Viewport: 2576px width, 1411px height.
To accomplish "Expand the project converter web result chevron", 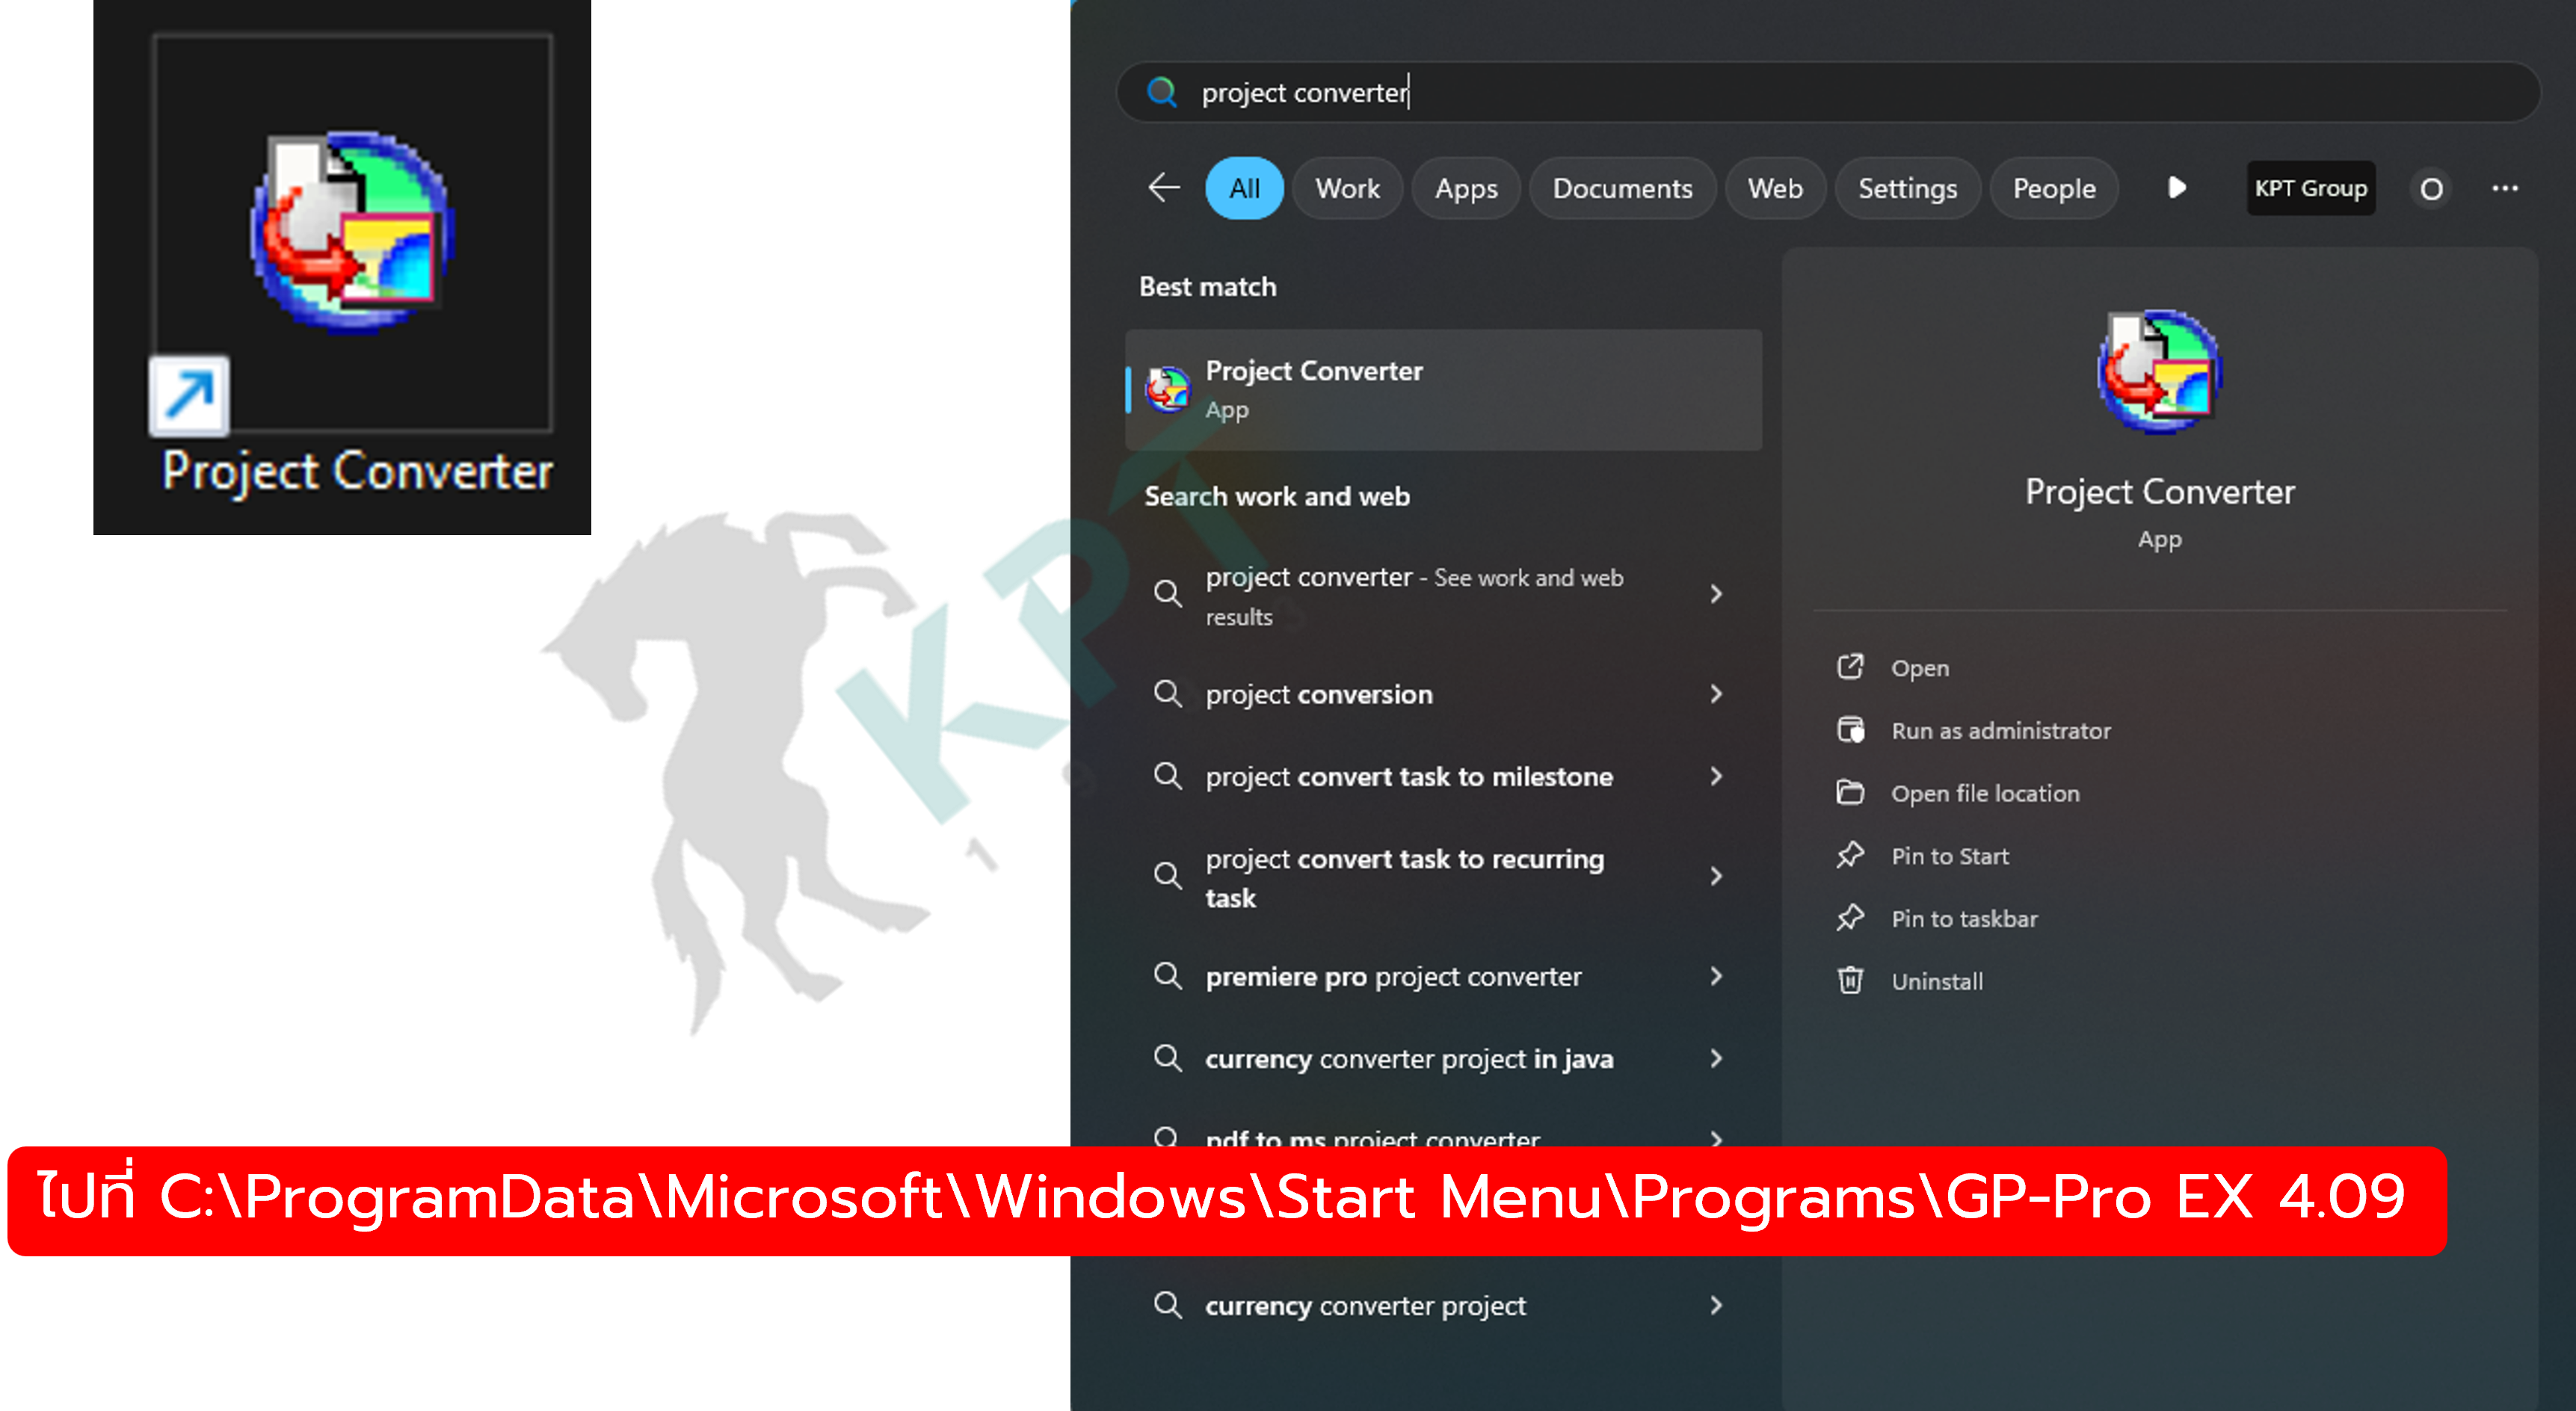I will click(x=1716, y=594).
